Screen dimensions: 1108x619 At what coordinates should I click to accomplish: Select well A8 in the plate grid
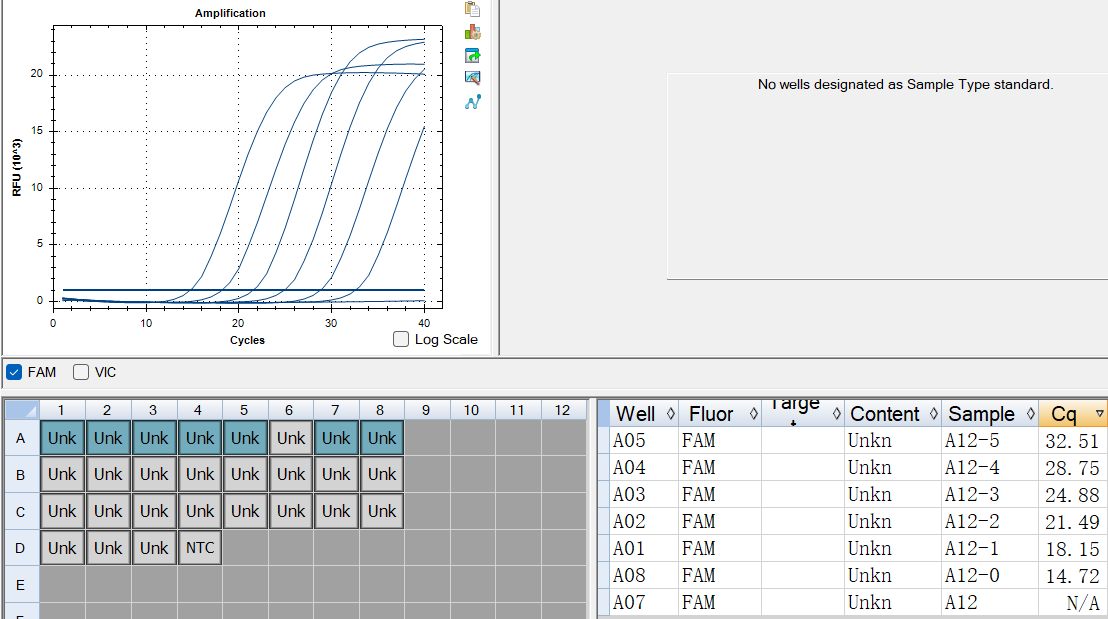(382, 438)
